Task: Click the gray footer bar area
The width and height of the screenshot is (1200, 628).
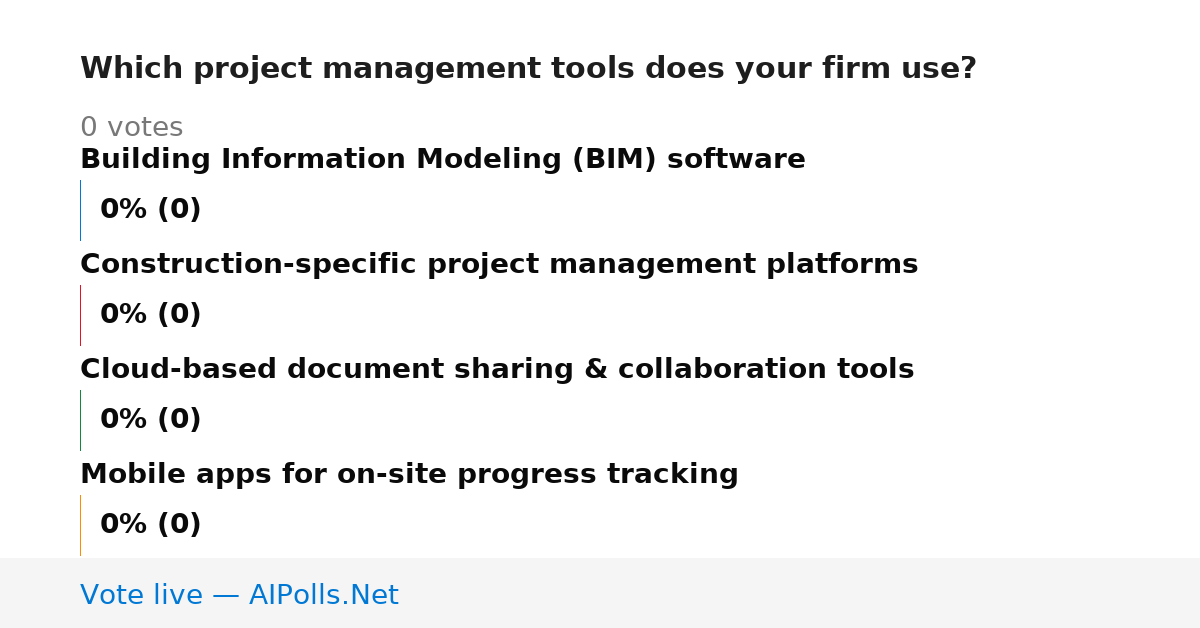Action: point(600,593)
